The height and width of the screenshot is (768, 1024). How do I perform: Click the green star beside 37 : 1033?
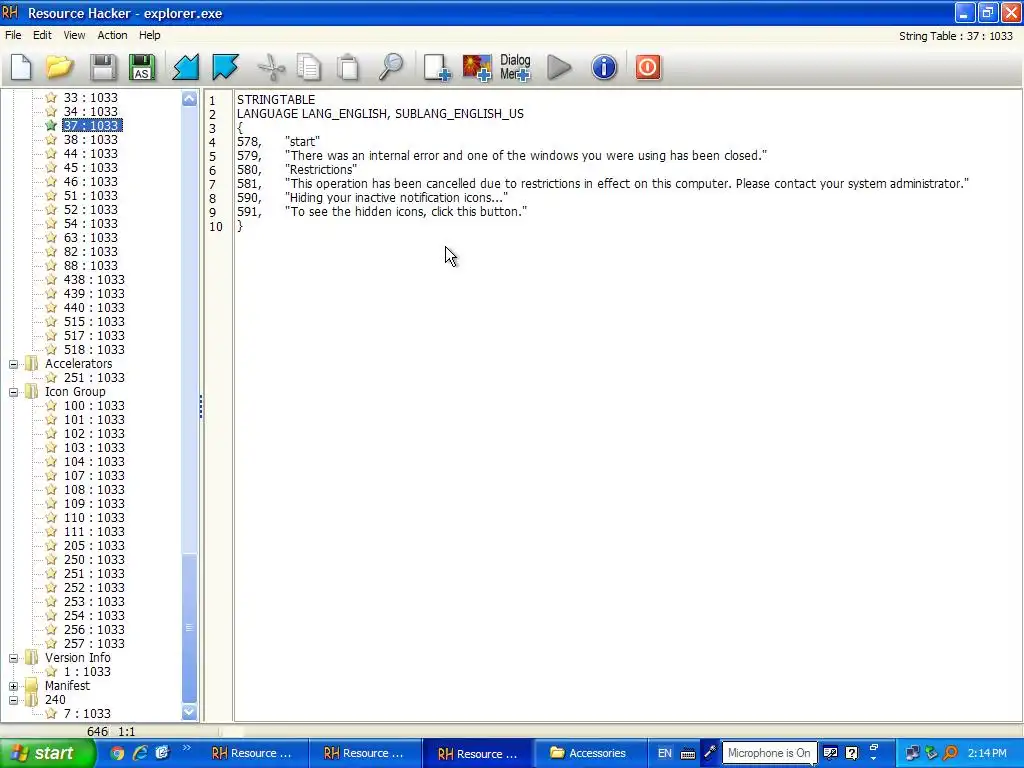pos(51,125)
